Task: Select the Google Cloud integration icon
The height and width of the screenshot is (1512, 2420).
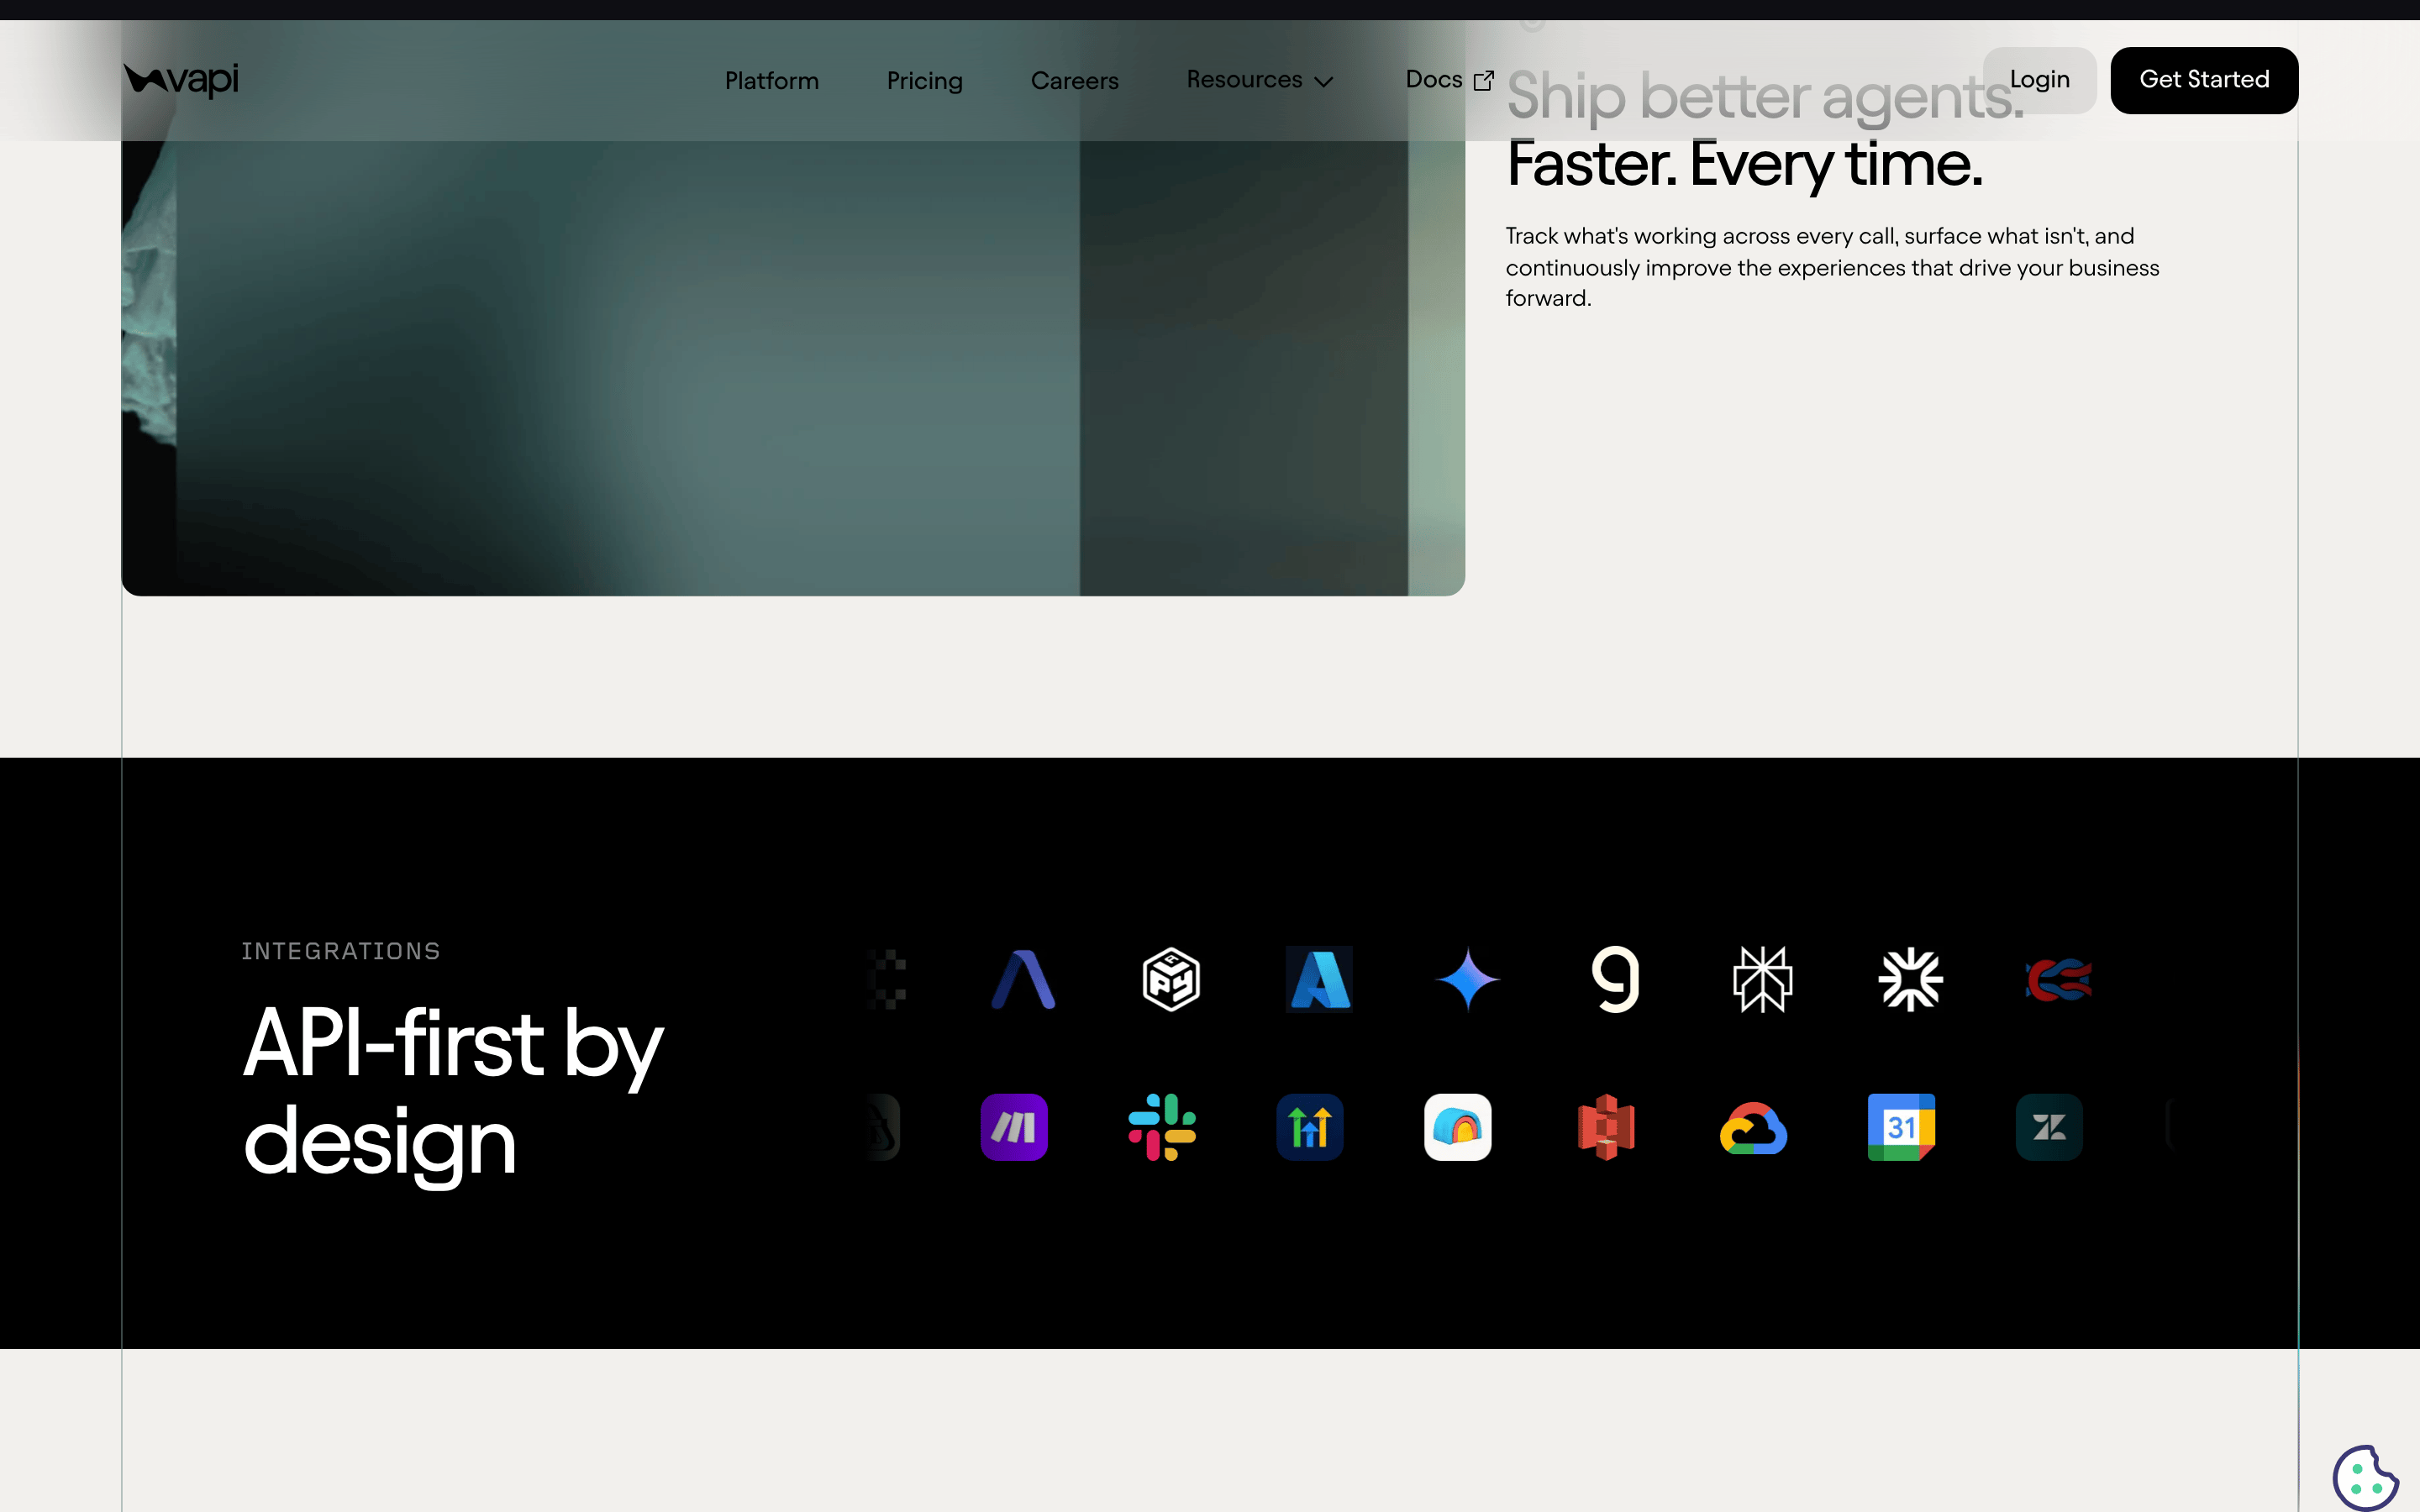Action: click(x=1754, y=1128)
